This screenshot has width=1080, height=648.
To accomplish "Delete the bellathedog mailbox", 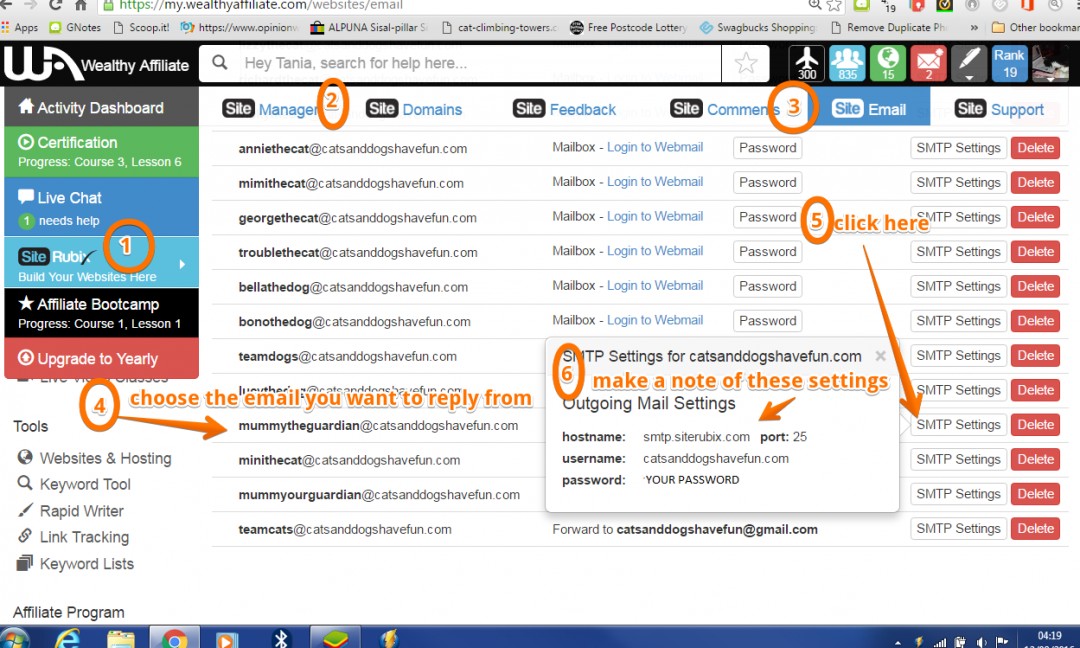I will click(x=1035, y=286).
